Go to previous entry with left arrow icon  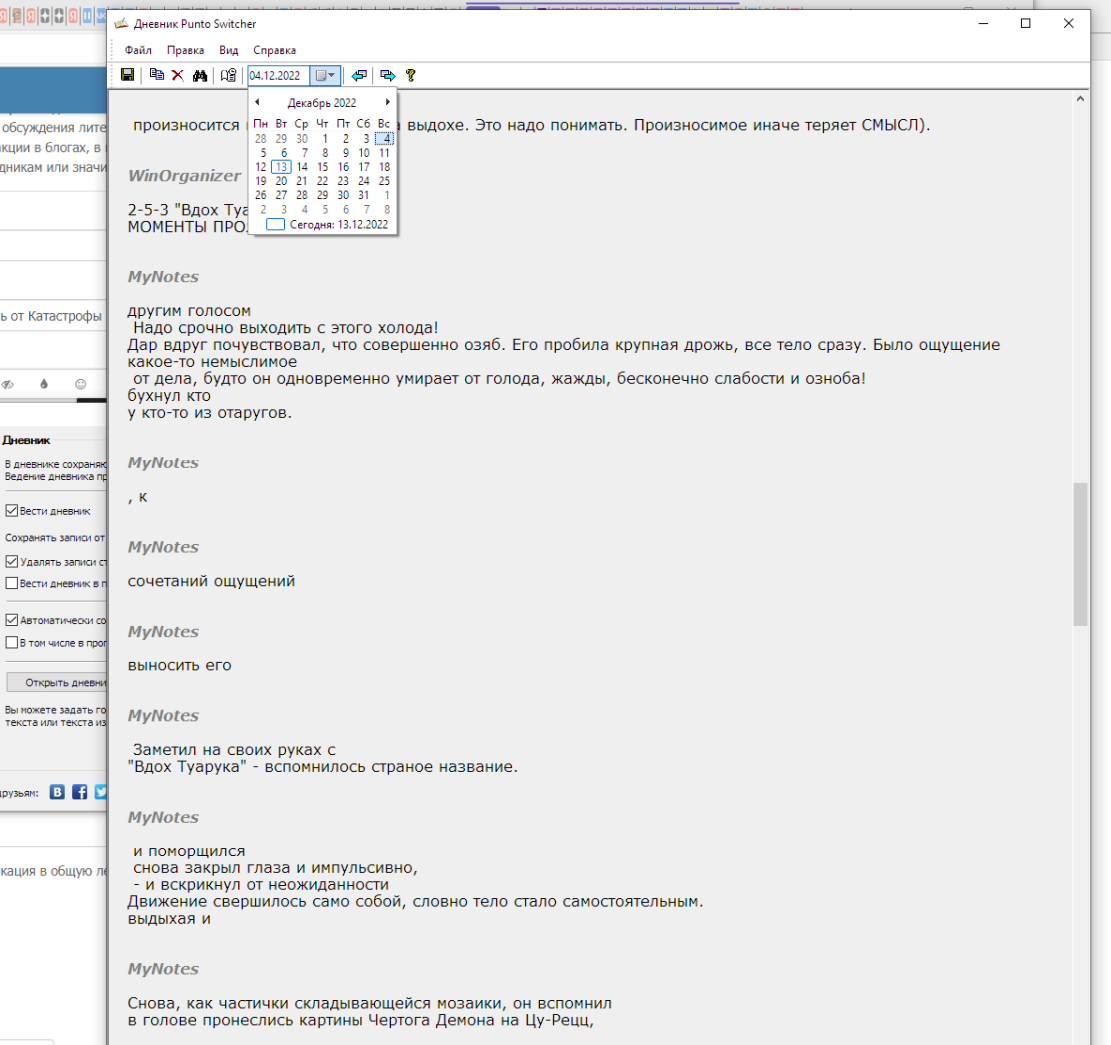tap(359, 75)
